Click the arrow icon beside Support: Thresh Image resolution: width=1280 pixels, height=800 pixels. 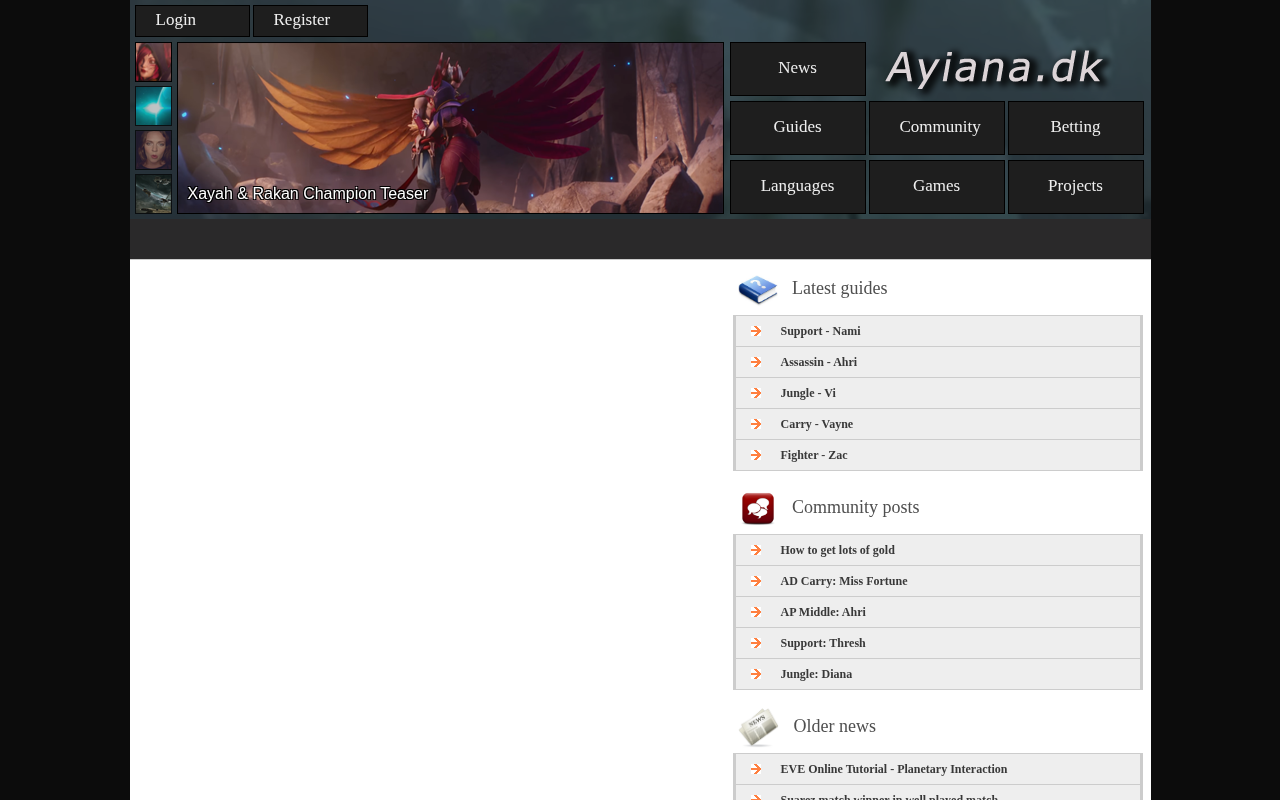(756, 643)
